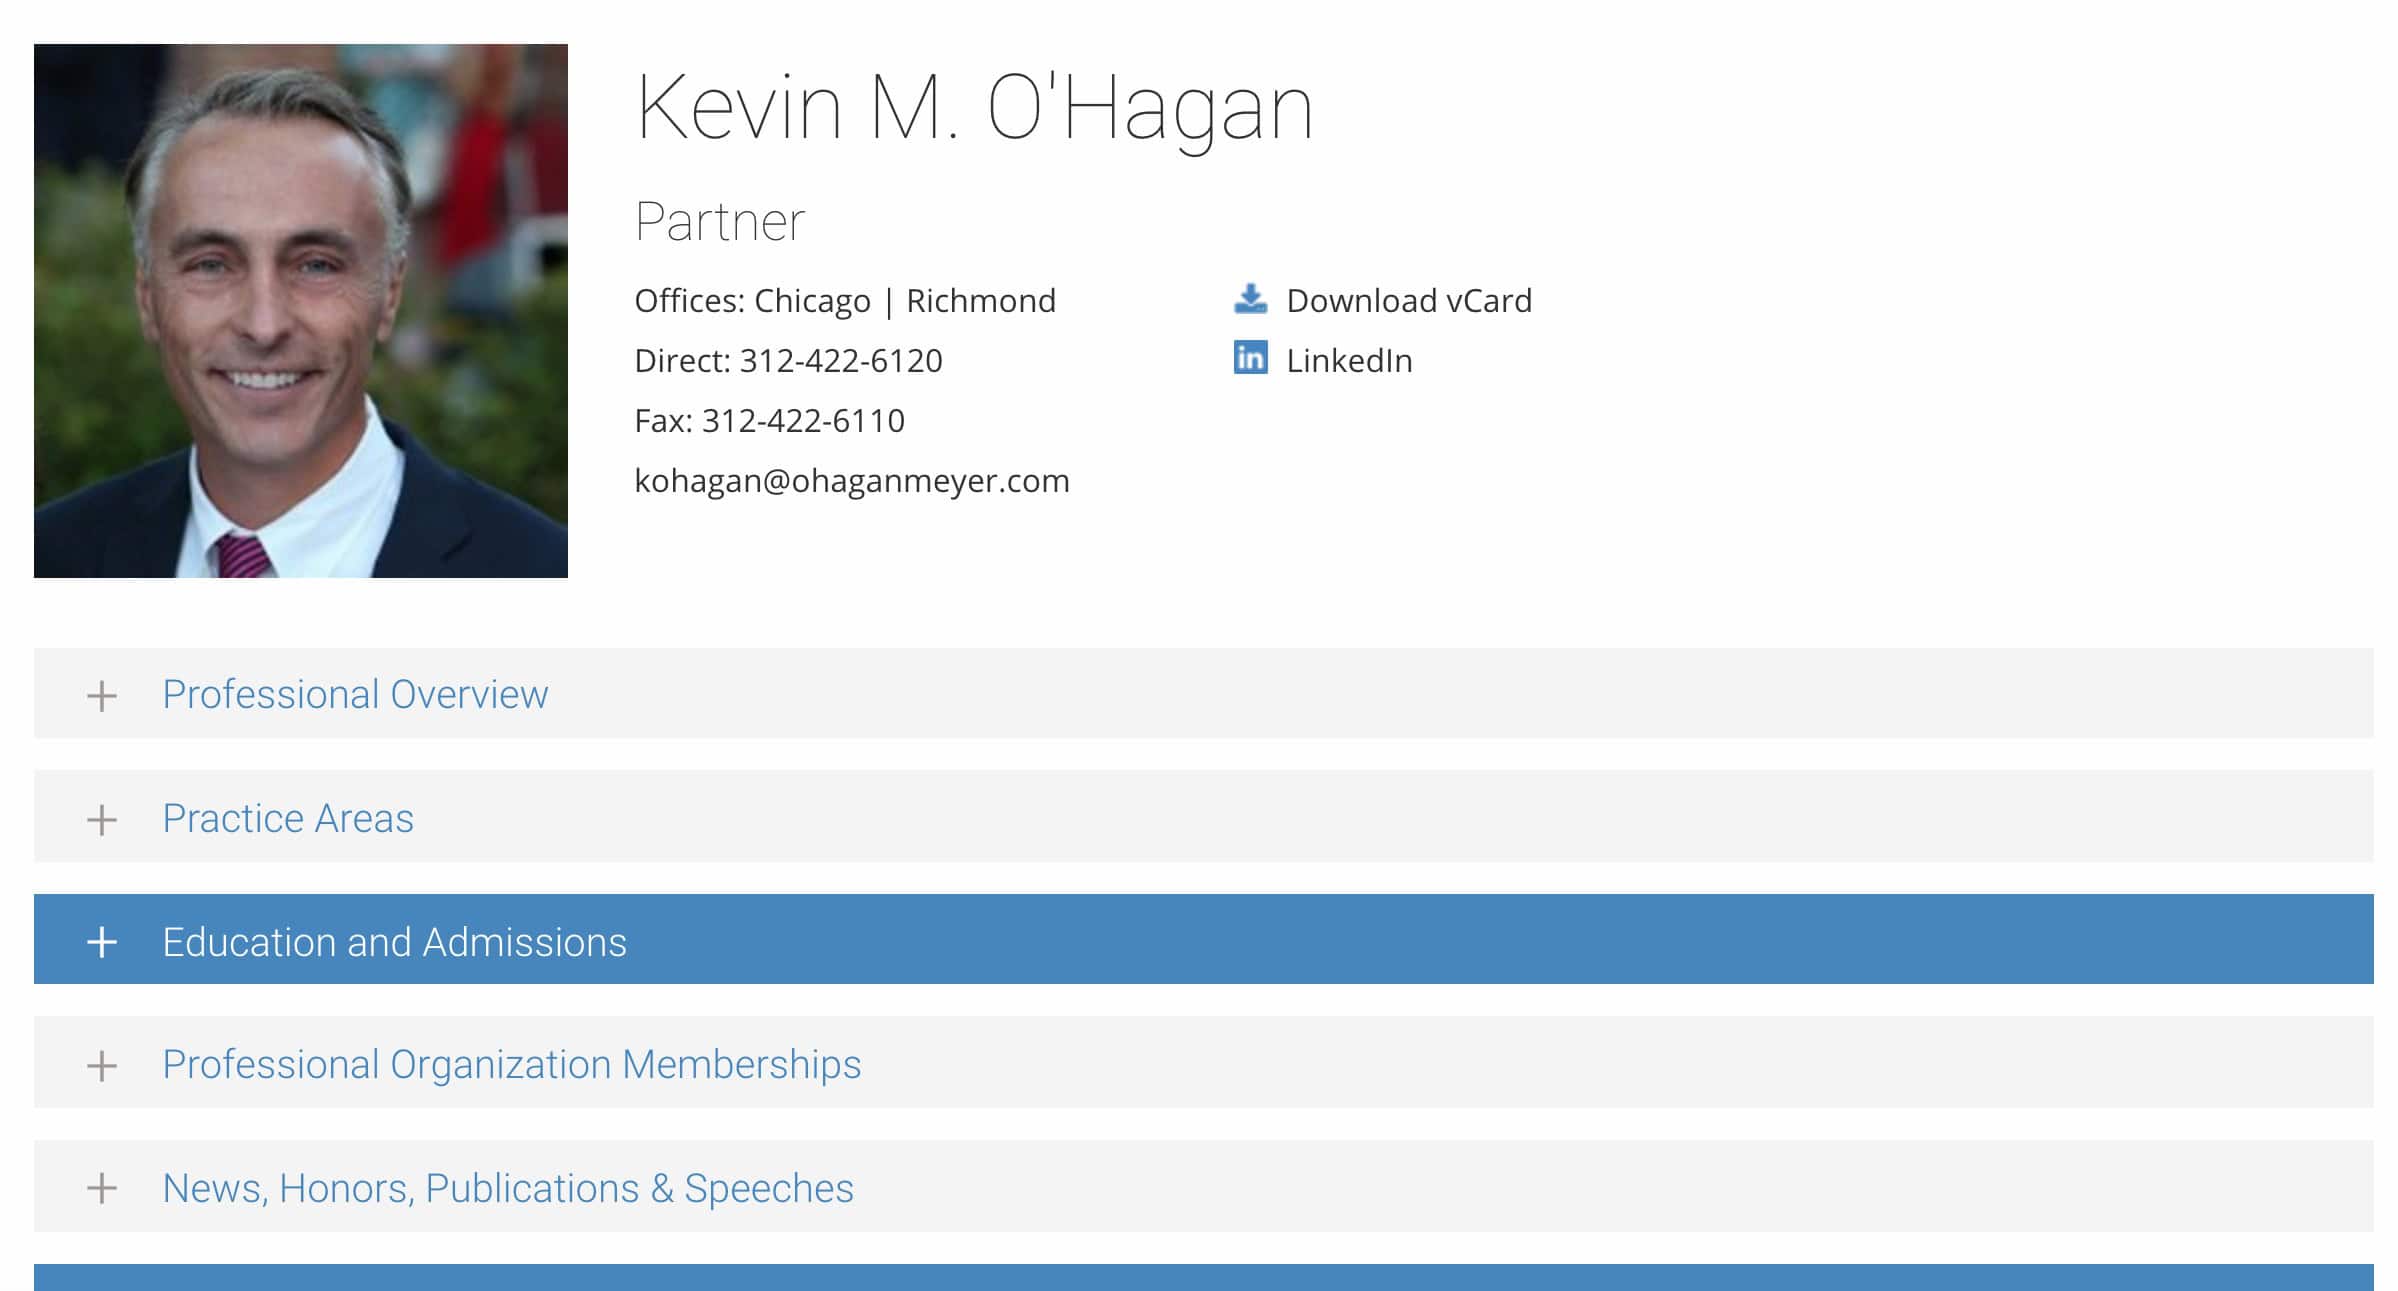Select the Richmond office link
The height and width of the screenshot is (1291, 2398).
(x=981, y=301)
